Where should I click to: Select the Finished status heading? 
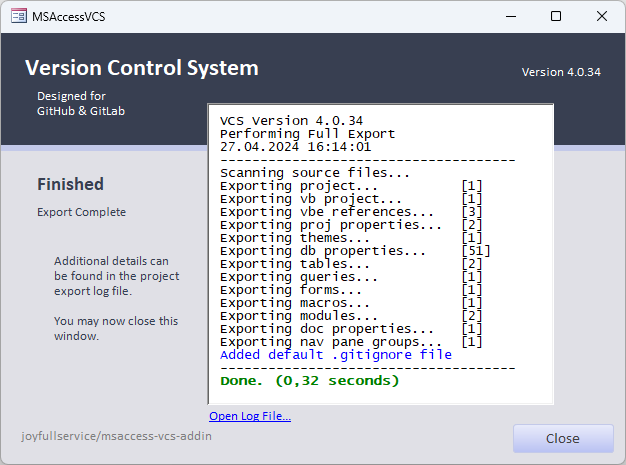click(x=70, y=184)
